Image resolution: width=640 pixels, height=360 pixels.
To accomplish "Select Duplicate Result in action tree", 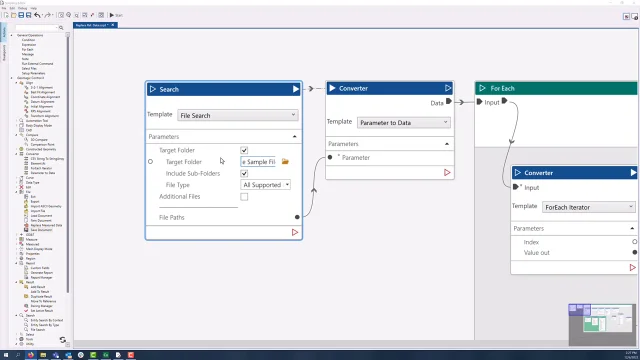I will pyautogui.click(x=41, y=296).
